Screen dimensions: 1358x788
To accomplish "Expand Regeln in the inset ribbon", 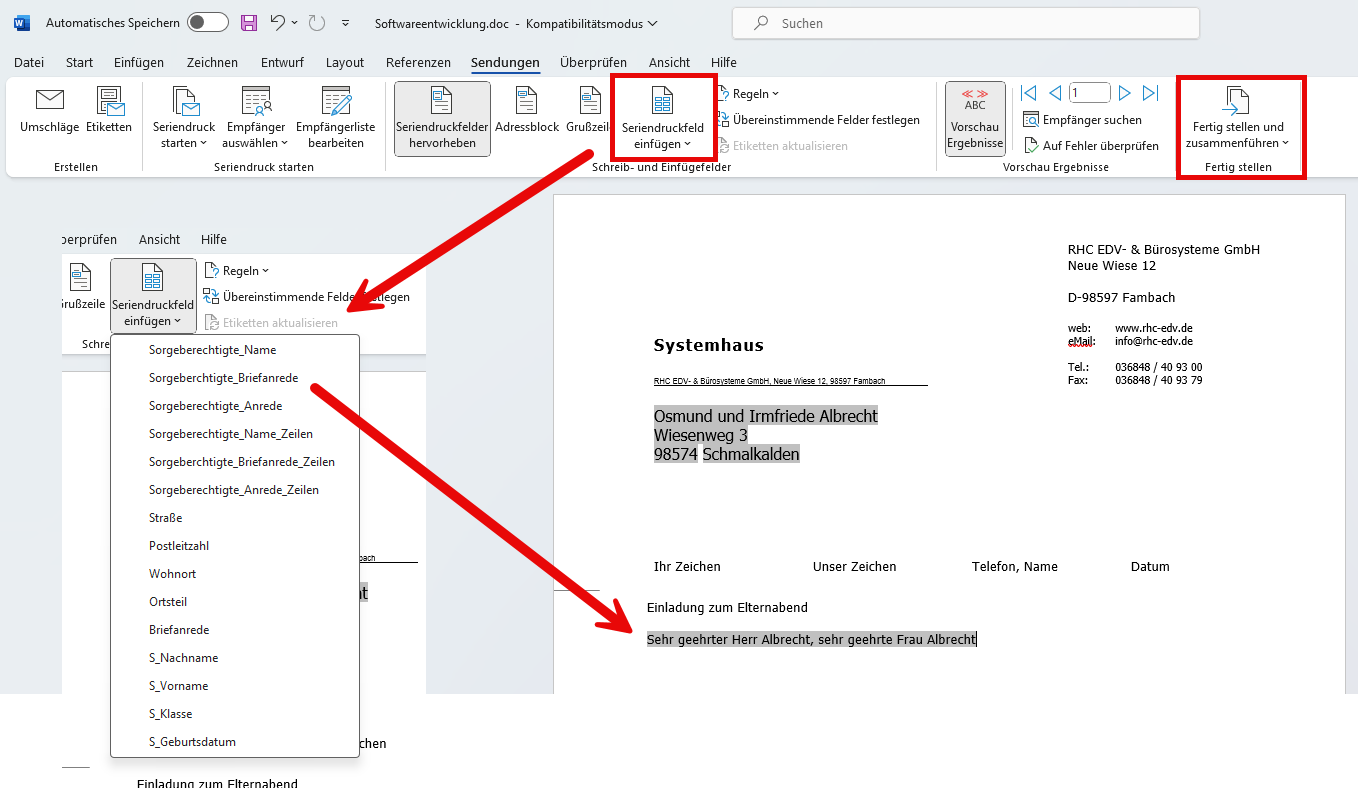I will coord(237,271).
